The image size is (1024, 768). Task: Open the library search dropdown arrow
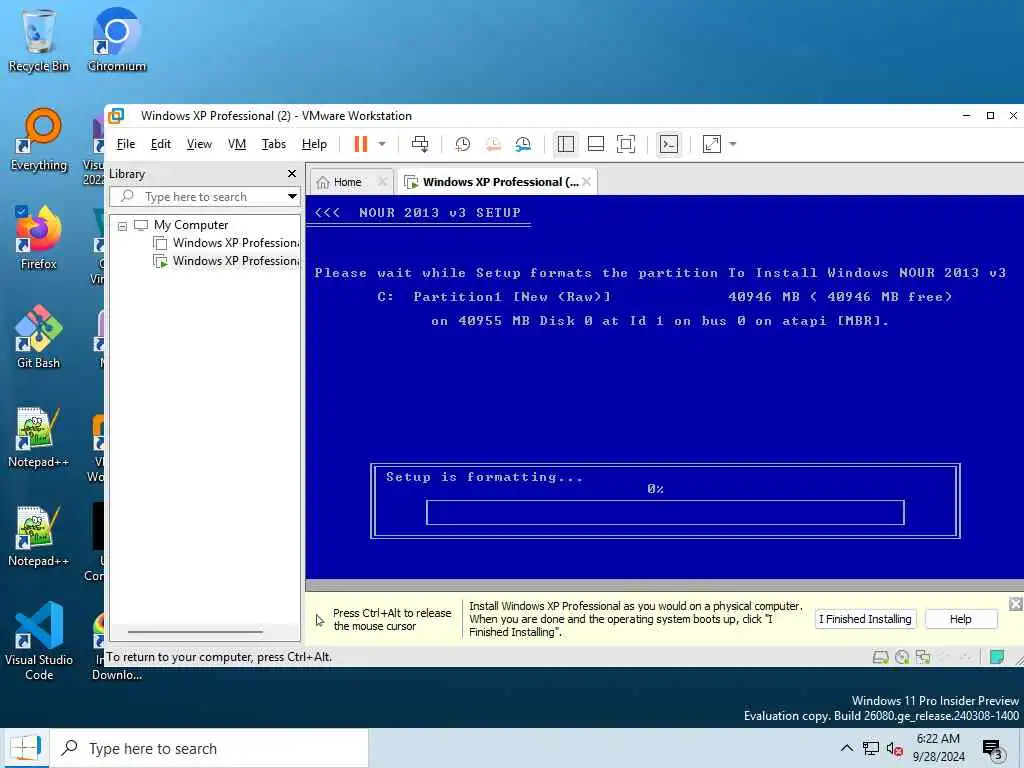click(292, 197)
